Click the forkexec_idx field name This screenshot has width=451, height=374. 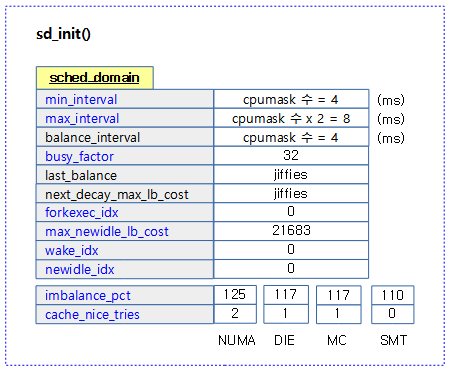82,213
